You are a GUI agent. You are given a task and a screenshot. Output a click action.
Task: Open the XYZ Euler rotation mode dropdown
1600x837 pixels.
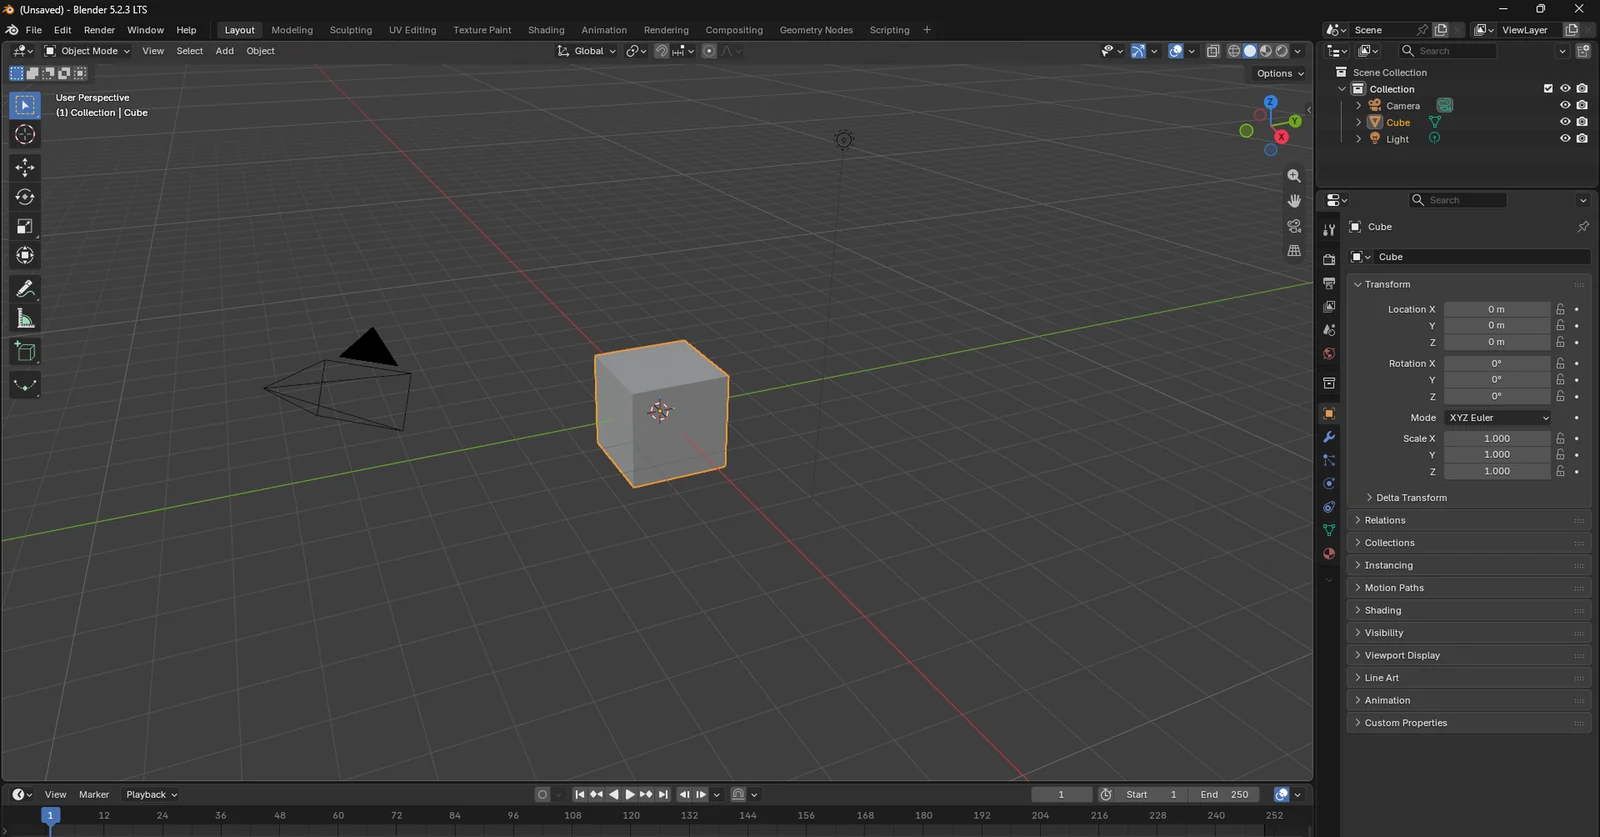pyautogui.click(x=1498, y=418)
